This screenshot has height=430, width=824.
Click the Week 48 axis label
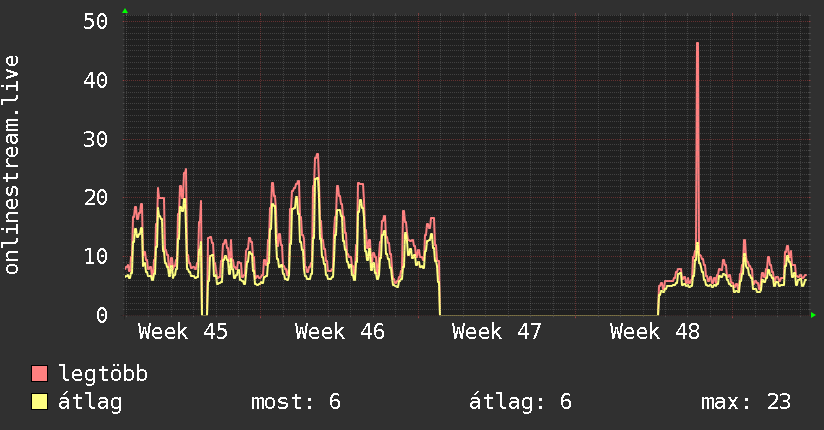655,332
